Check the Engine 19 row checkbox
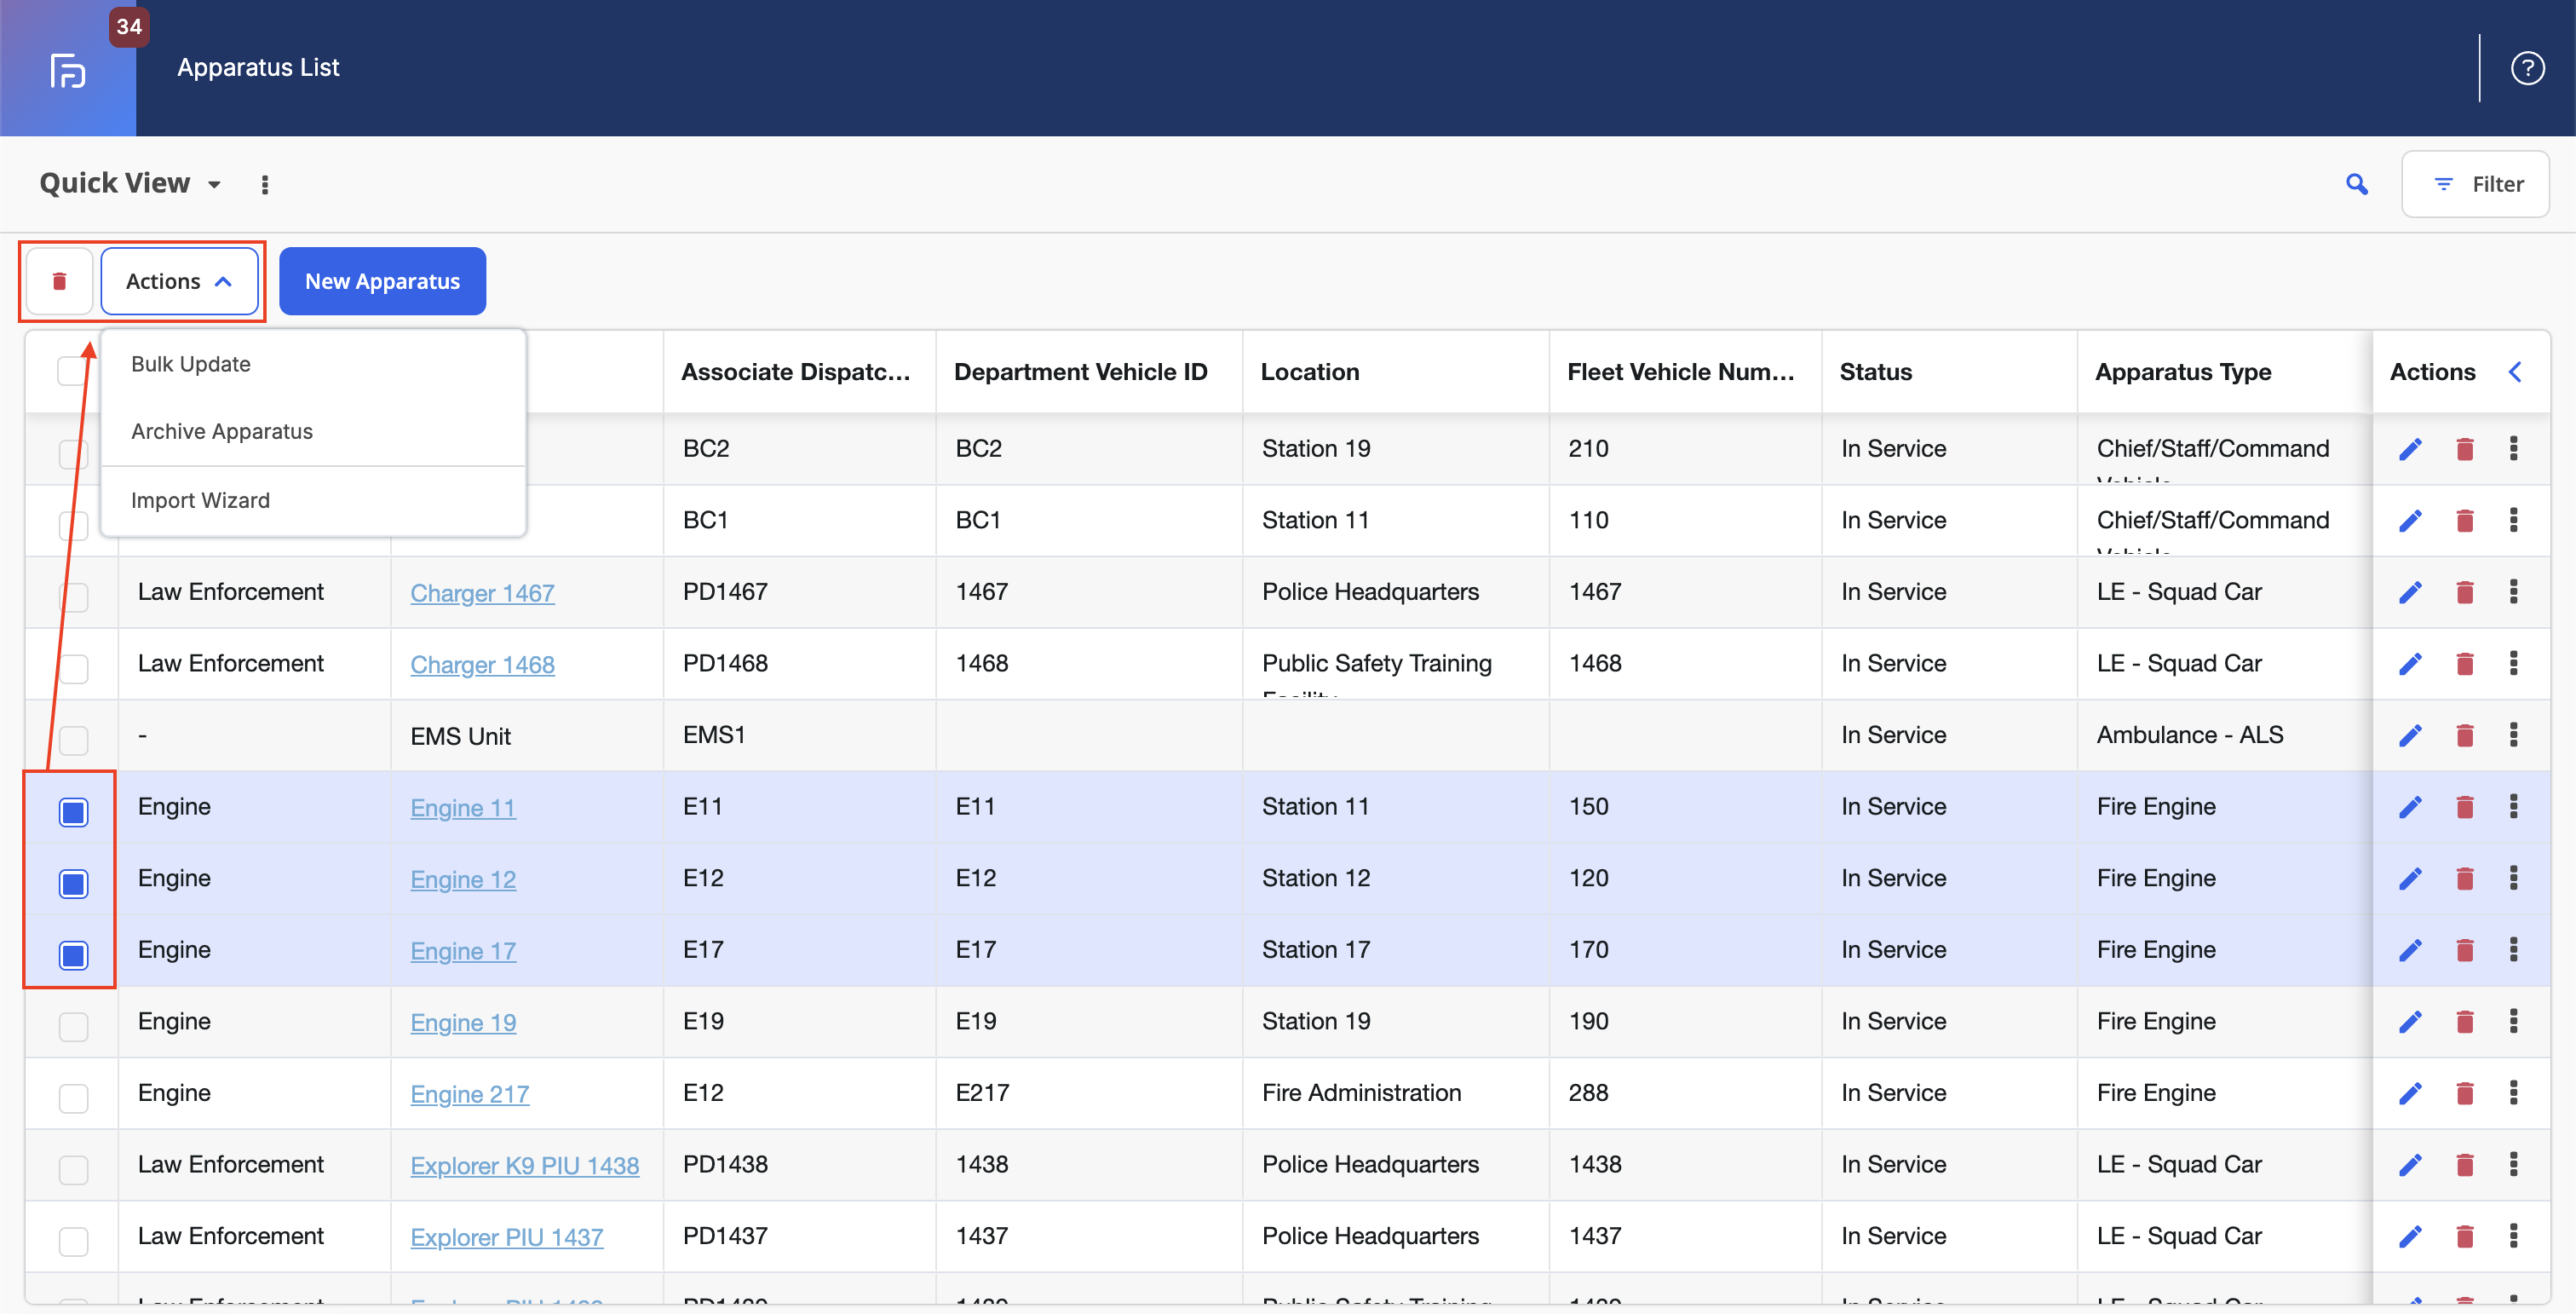Screen dimensions: 2576x1314 (x=73, y=1027)
